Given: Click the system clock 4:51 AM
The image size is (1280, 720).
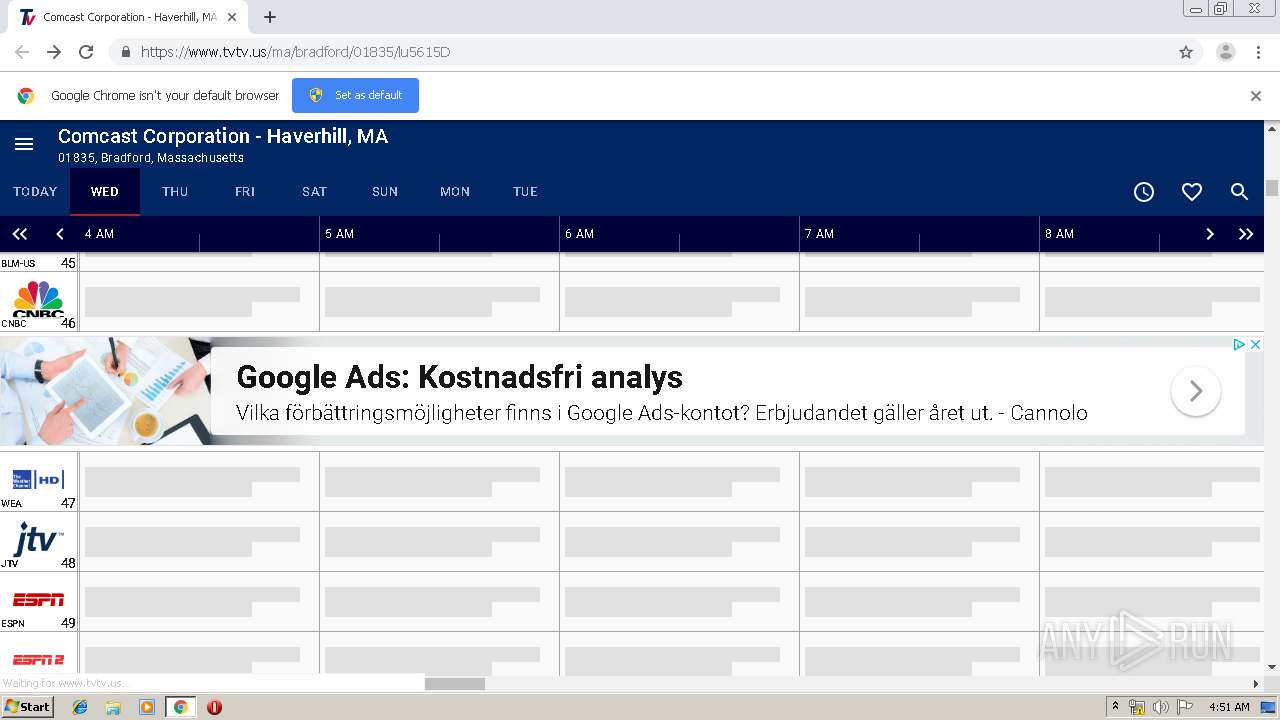Looking at the screenshot, I should coord(1229,707).
